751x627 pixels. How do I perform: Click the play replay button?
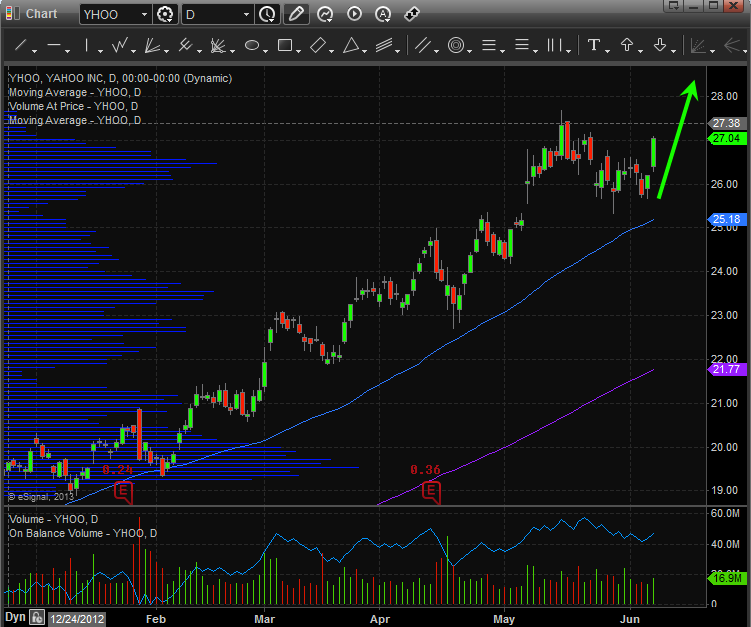354,14
